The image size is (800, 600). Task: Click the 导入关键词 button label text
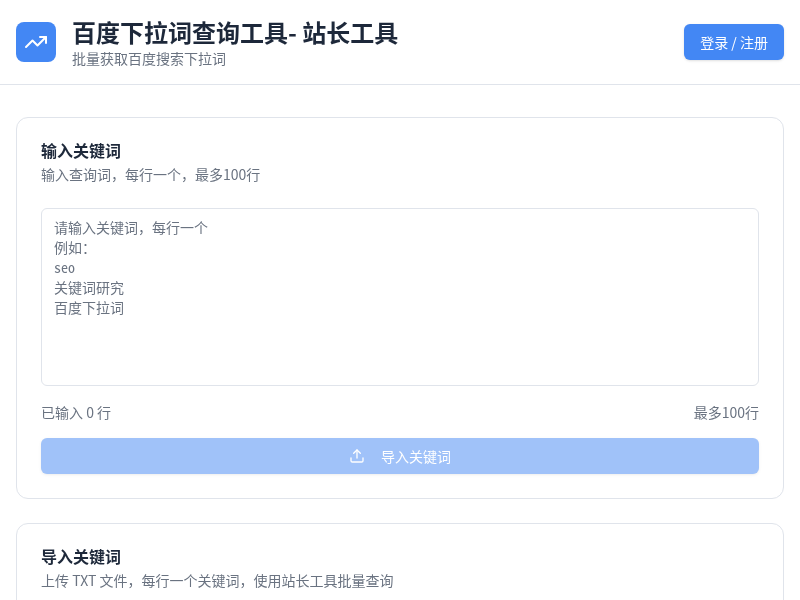[416, 457]
